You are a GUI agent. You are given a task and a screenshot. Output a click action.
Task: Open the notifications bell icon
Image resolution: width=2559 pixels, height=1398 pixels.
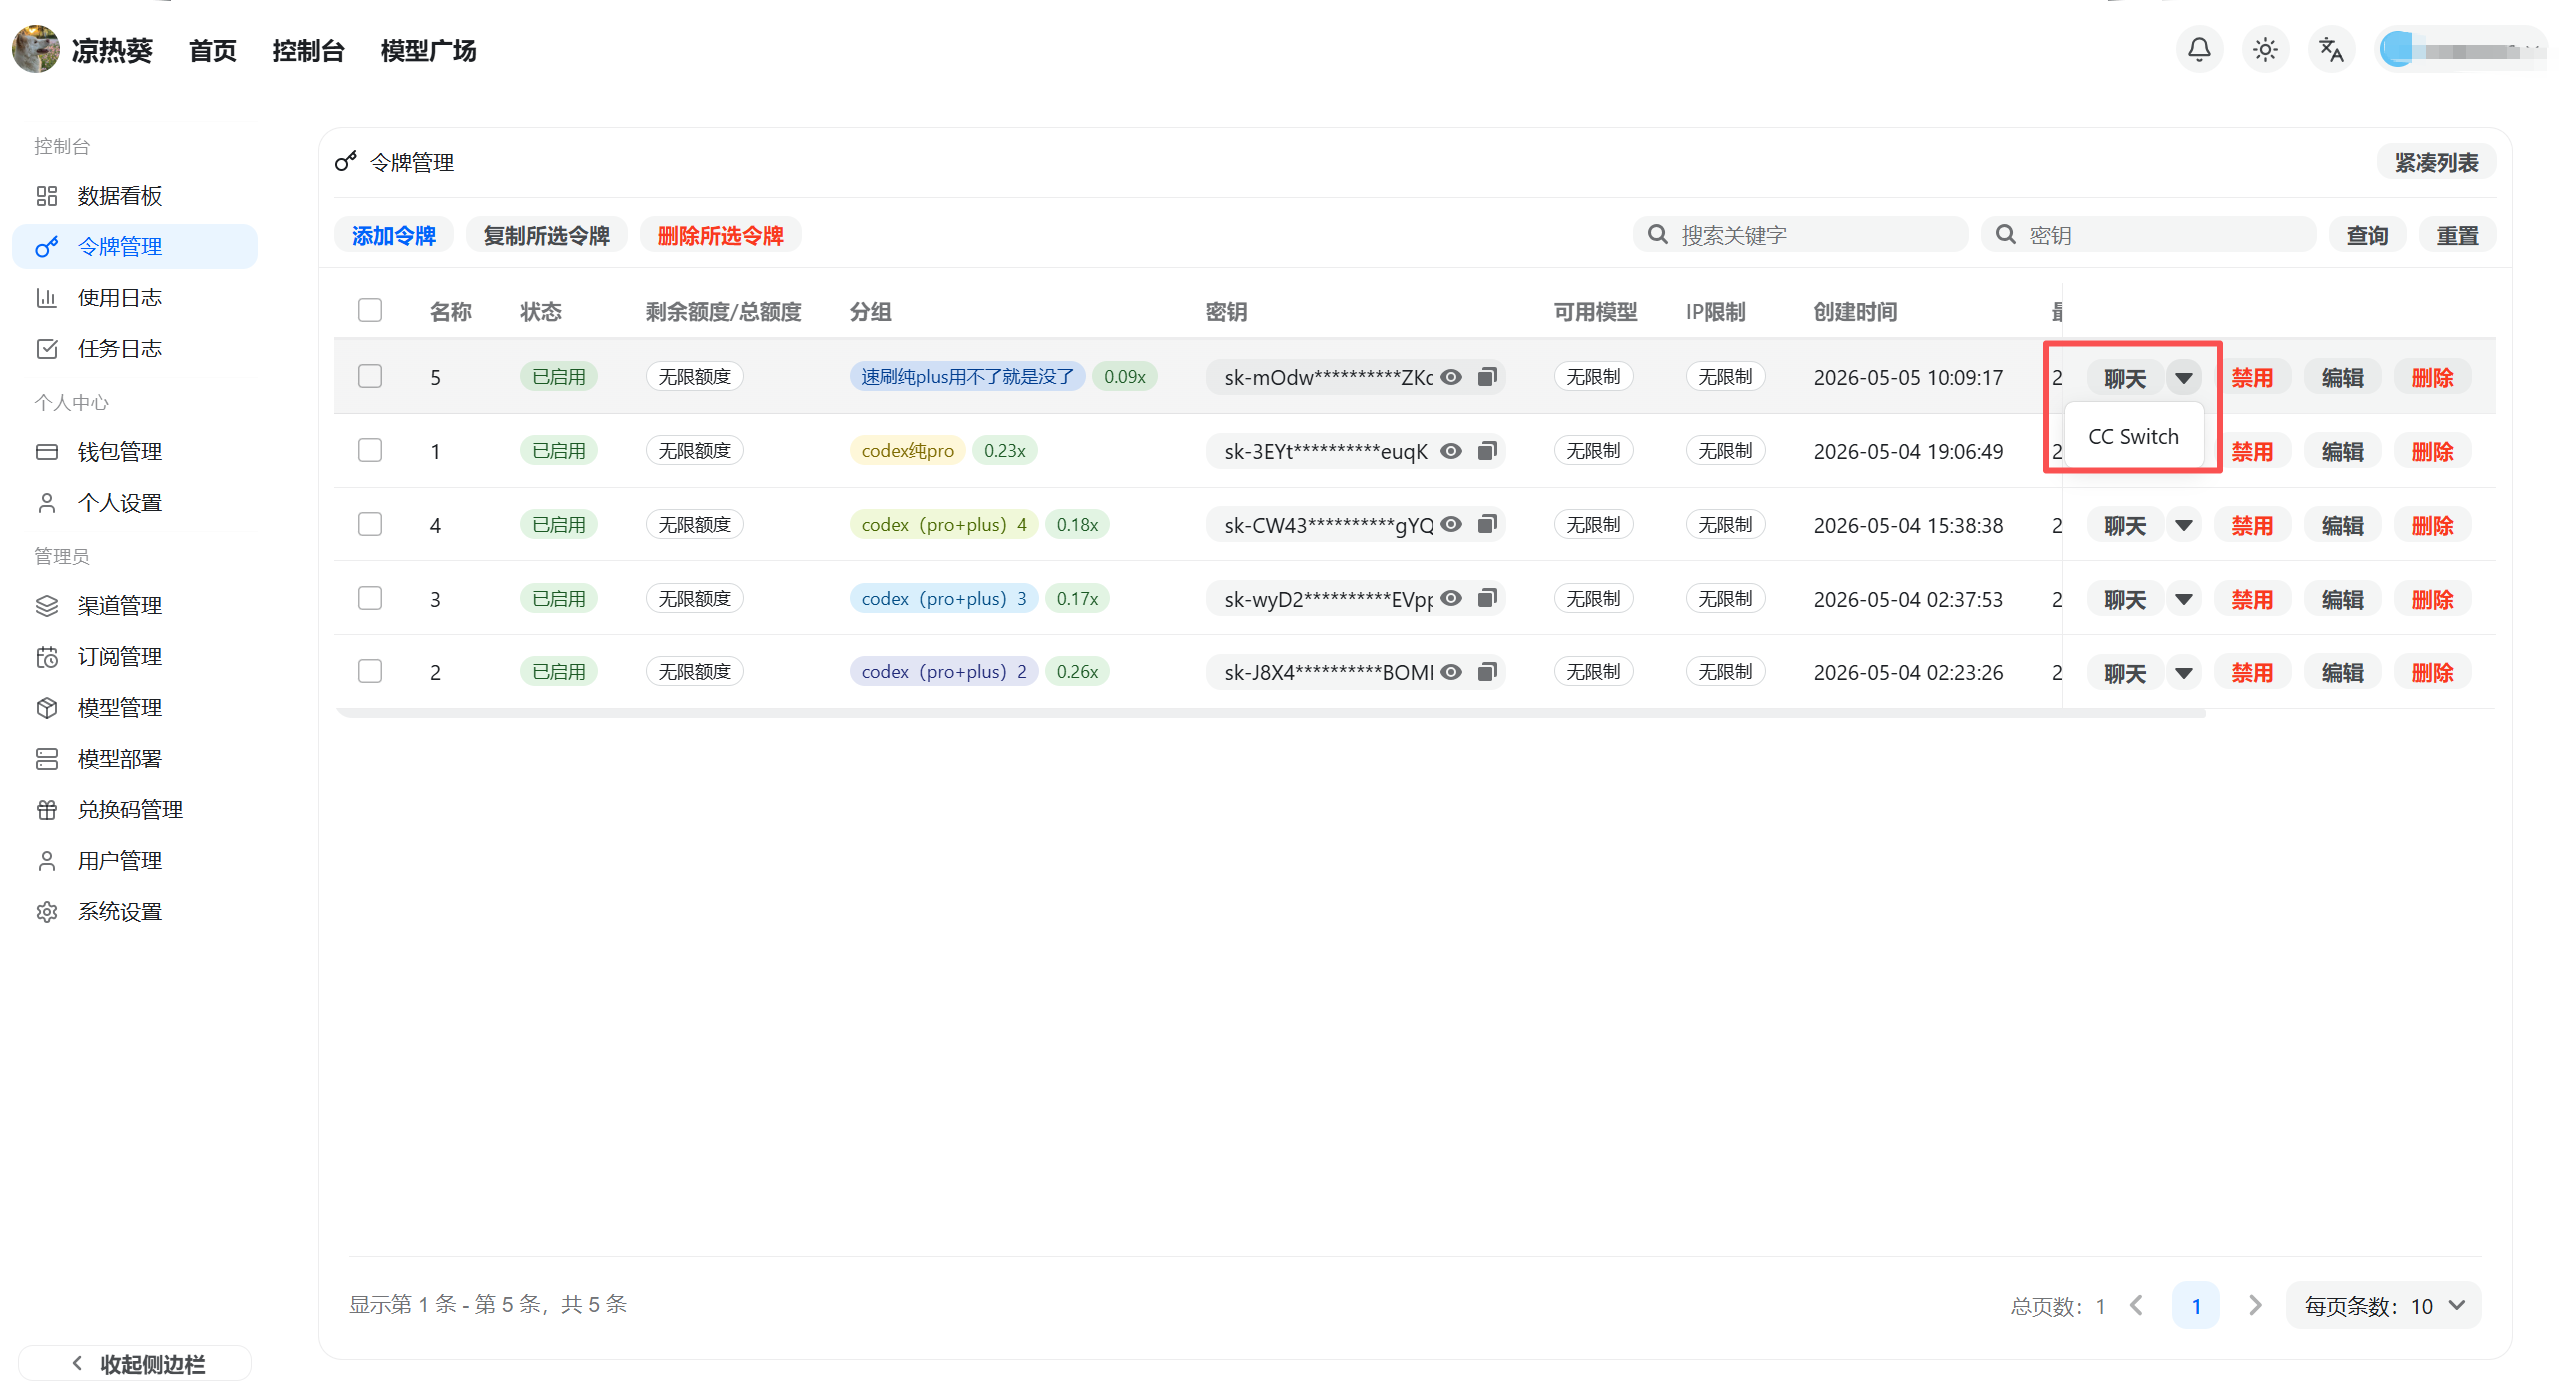tap(2199, 49)
